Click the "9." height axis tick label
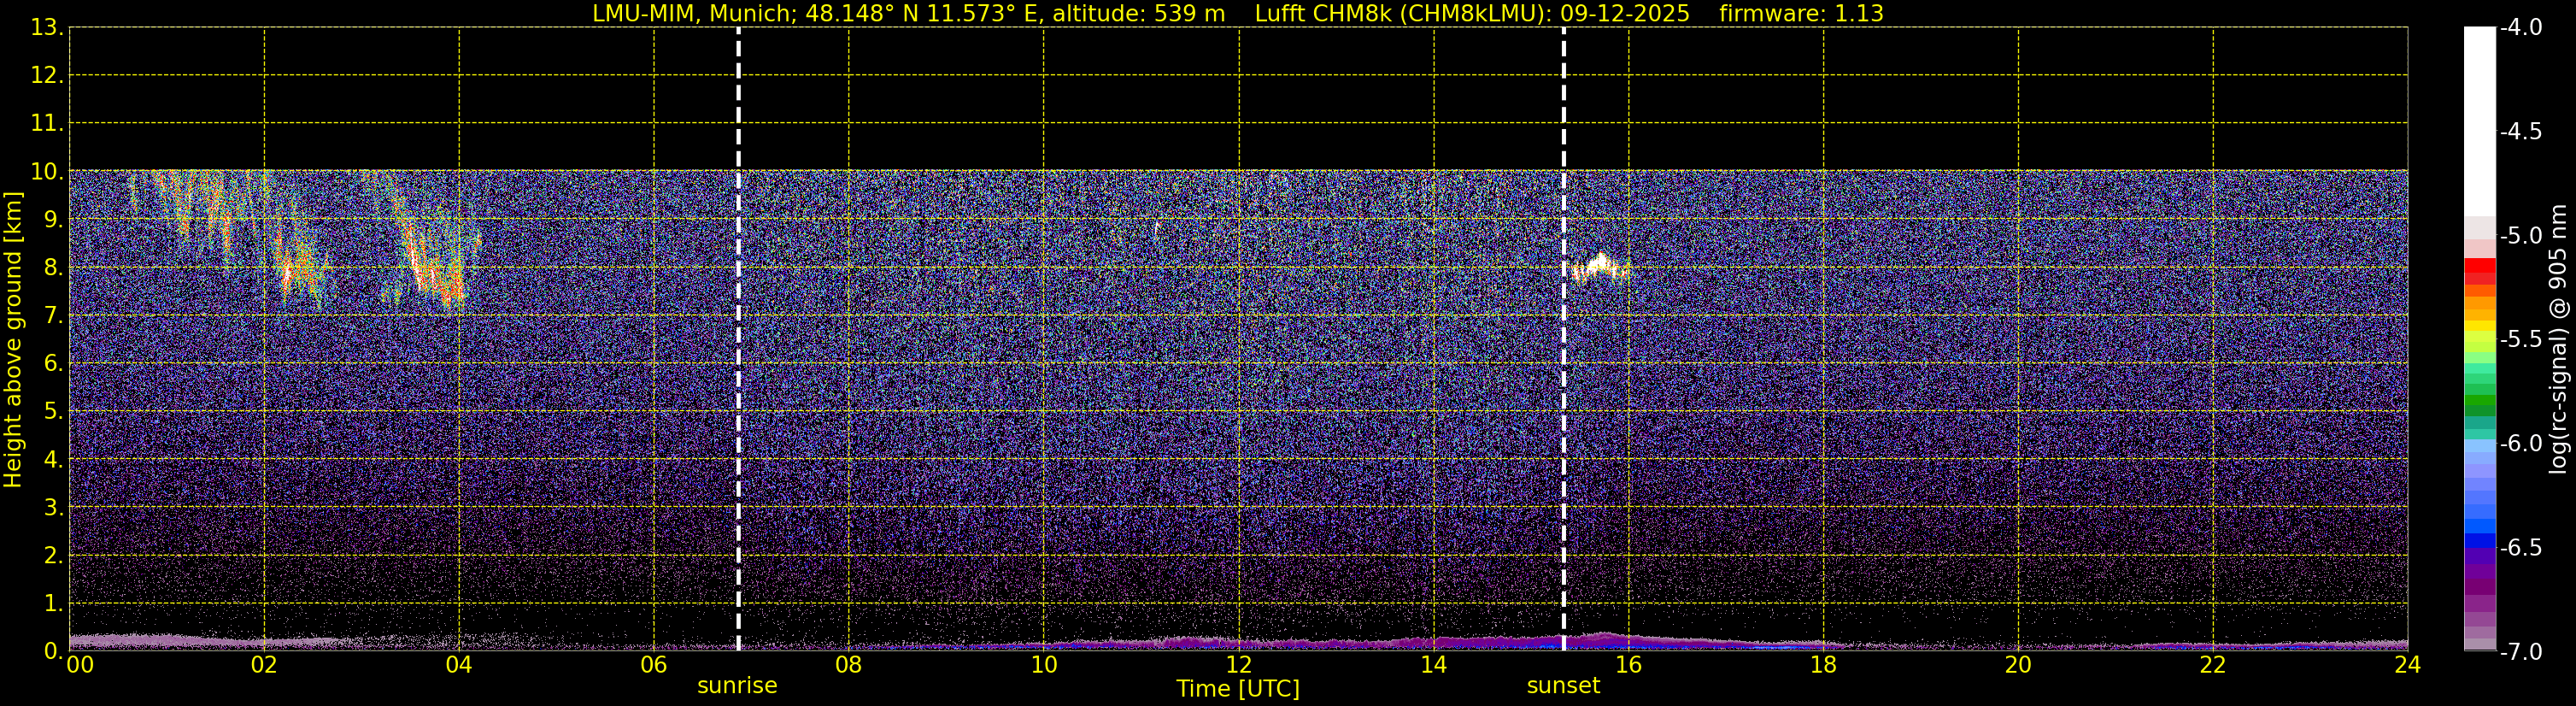This screenshot has height=706, width=2576. [x=53, y=219]
